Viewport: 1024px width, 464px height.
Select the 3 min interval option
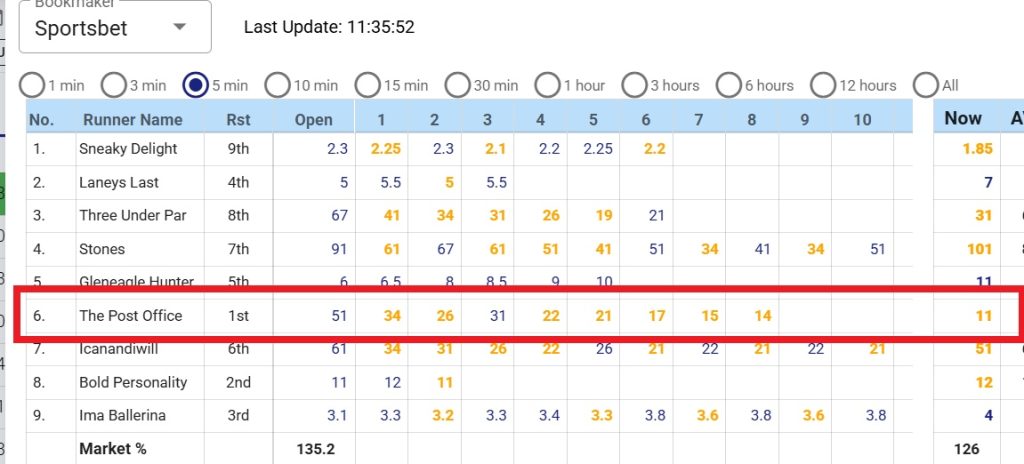pos(114,86)
